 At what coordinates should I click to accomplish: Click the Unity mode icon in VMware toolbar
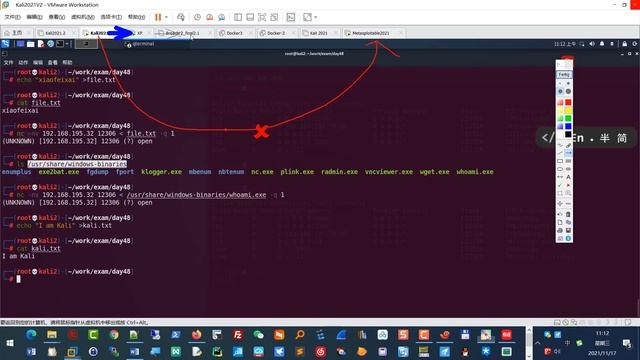coord(275,17)
